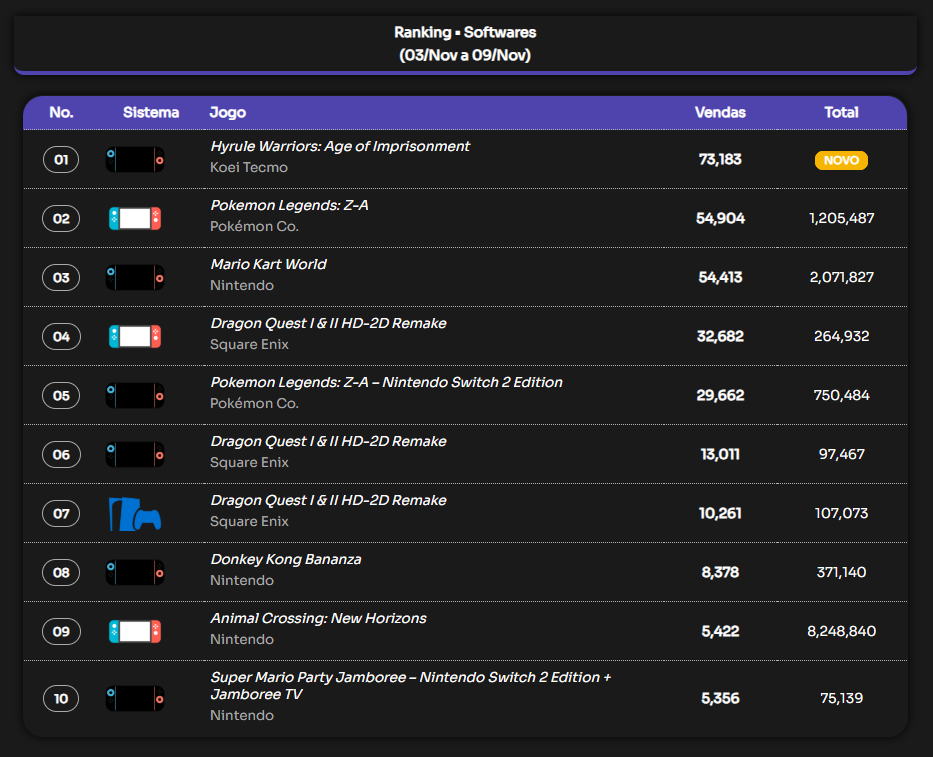The image size is (933, 757).
Task: Click the sales value 8,378
Action: [x=720, y=573]
